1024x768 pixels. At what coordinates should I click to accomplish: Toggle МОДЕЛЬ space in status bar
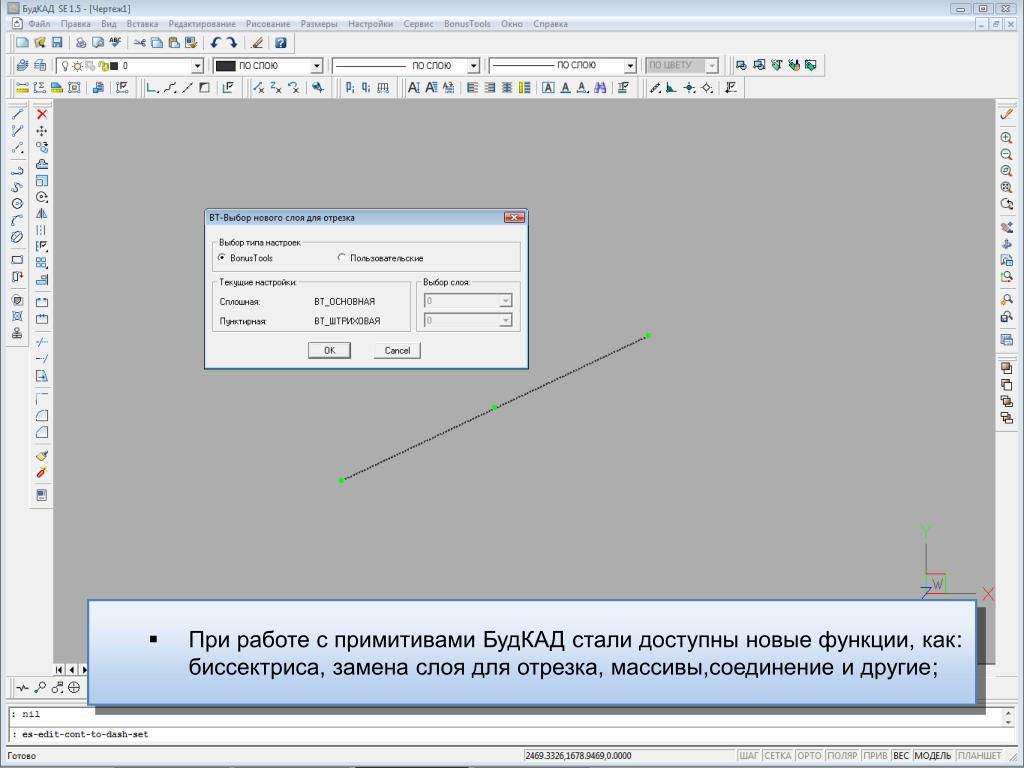tap(933, 756)
